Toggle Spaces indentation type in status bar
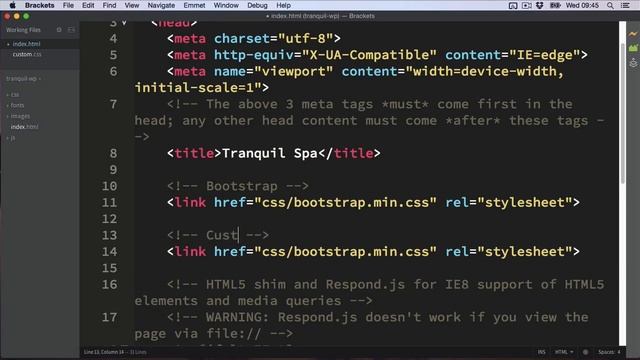 pos(607,352)
